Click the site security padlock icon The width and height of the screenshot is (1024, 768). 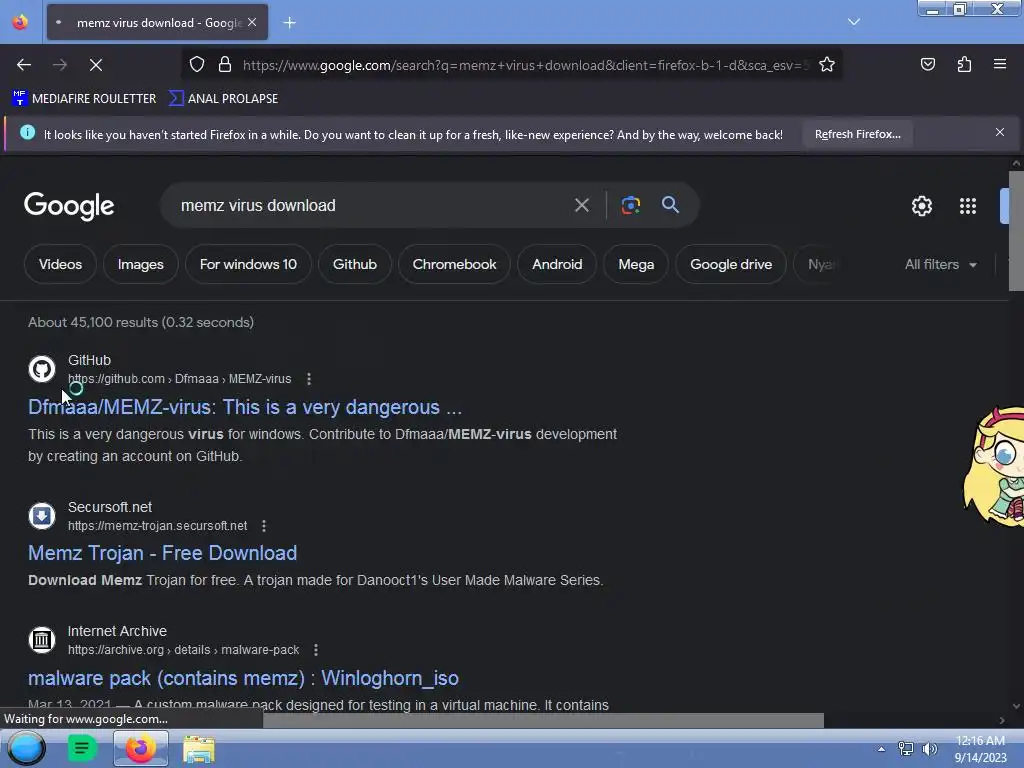225,65
